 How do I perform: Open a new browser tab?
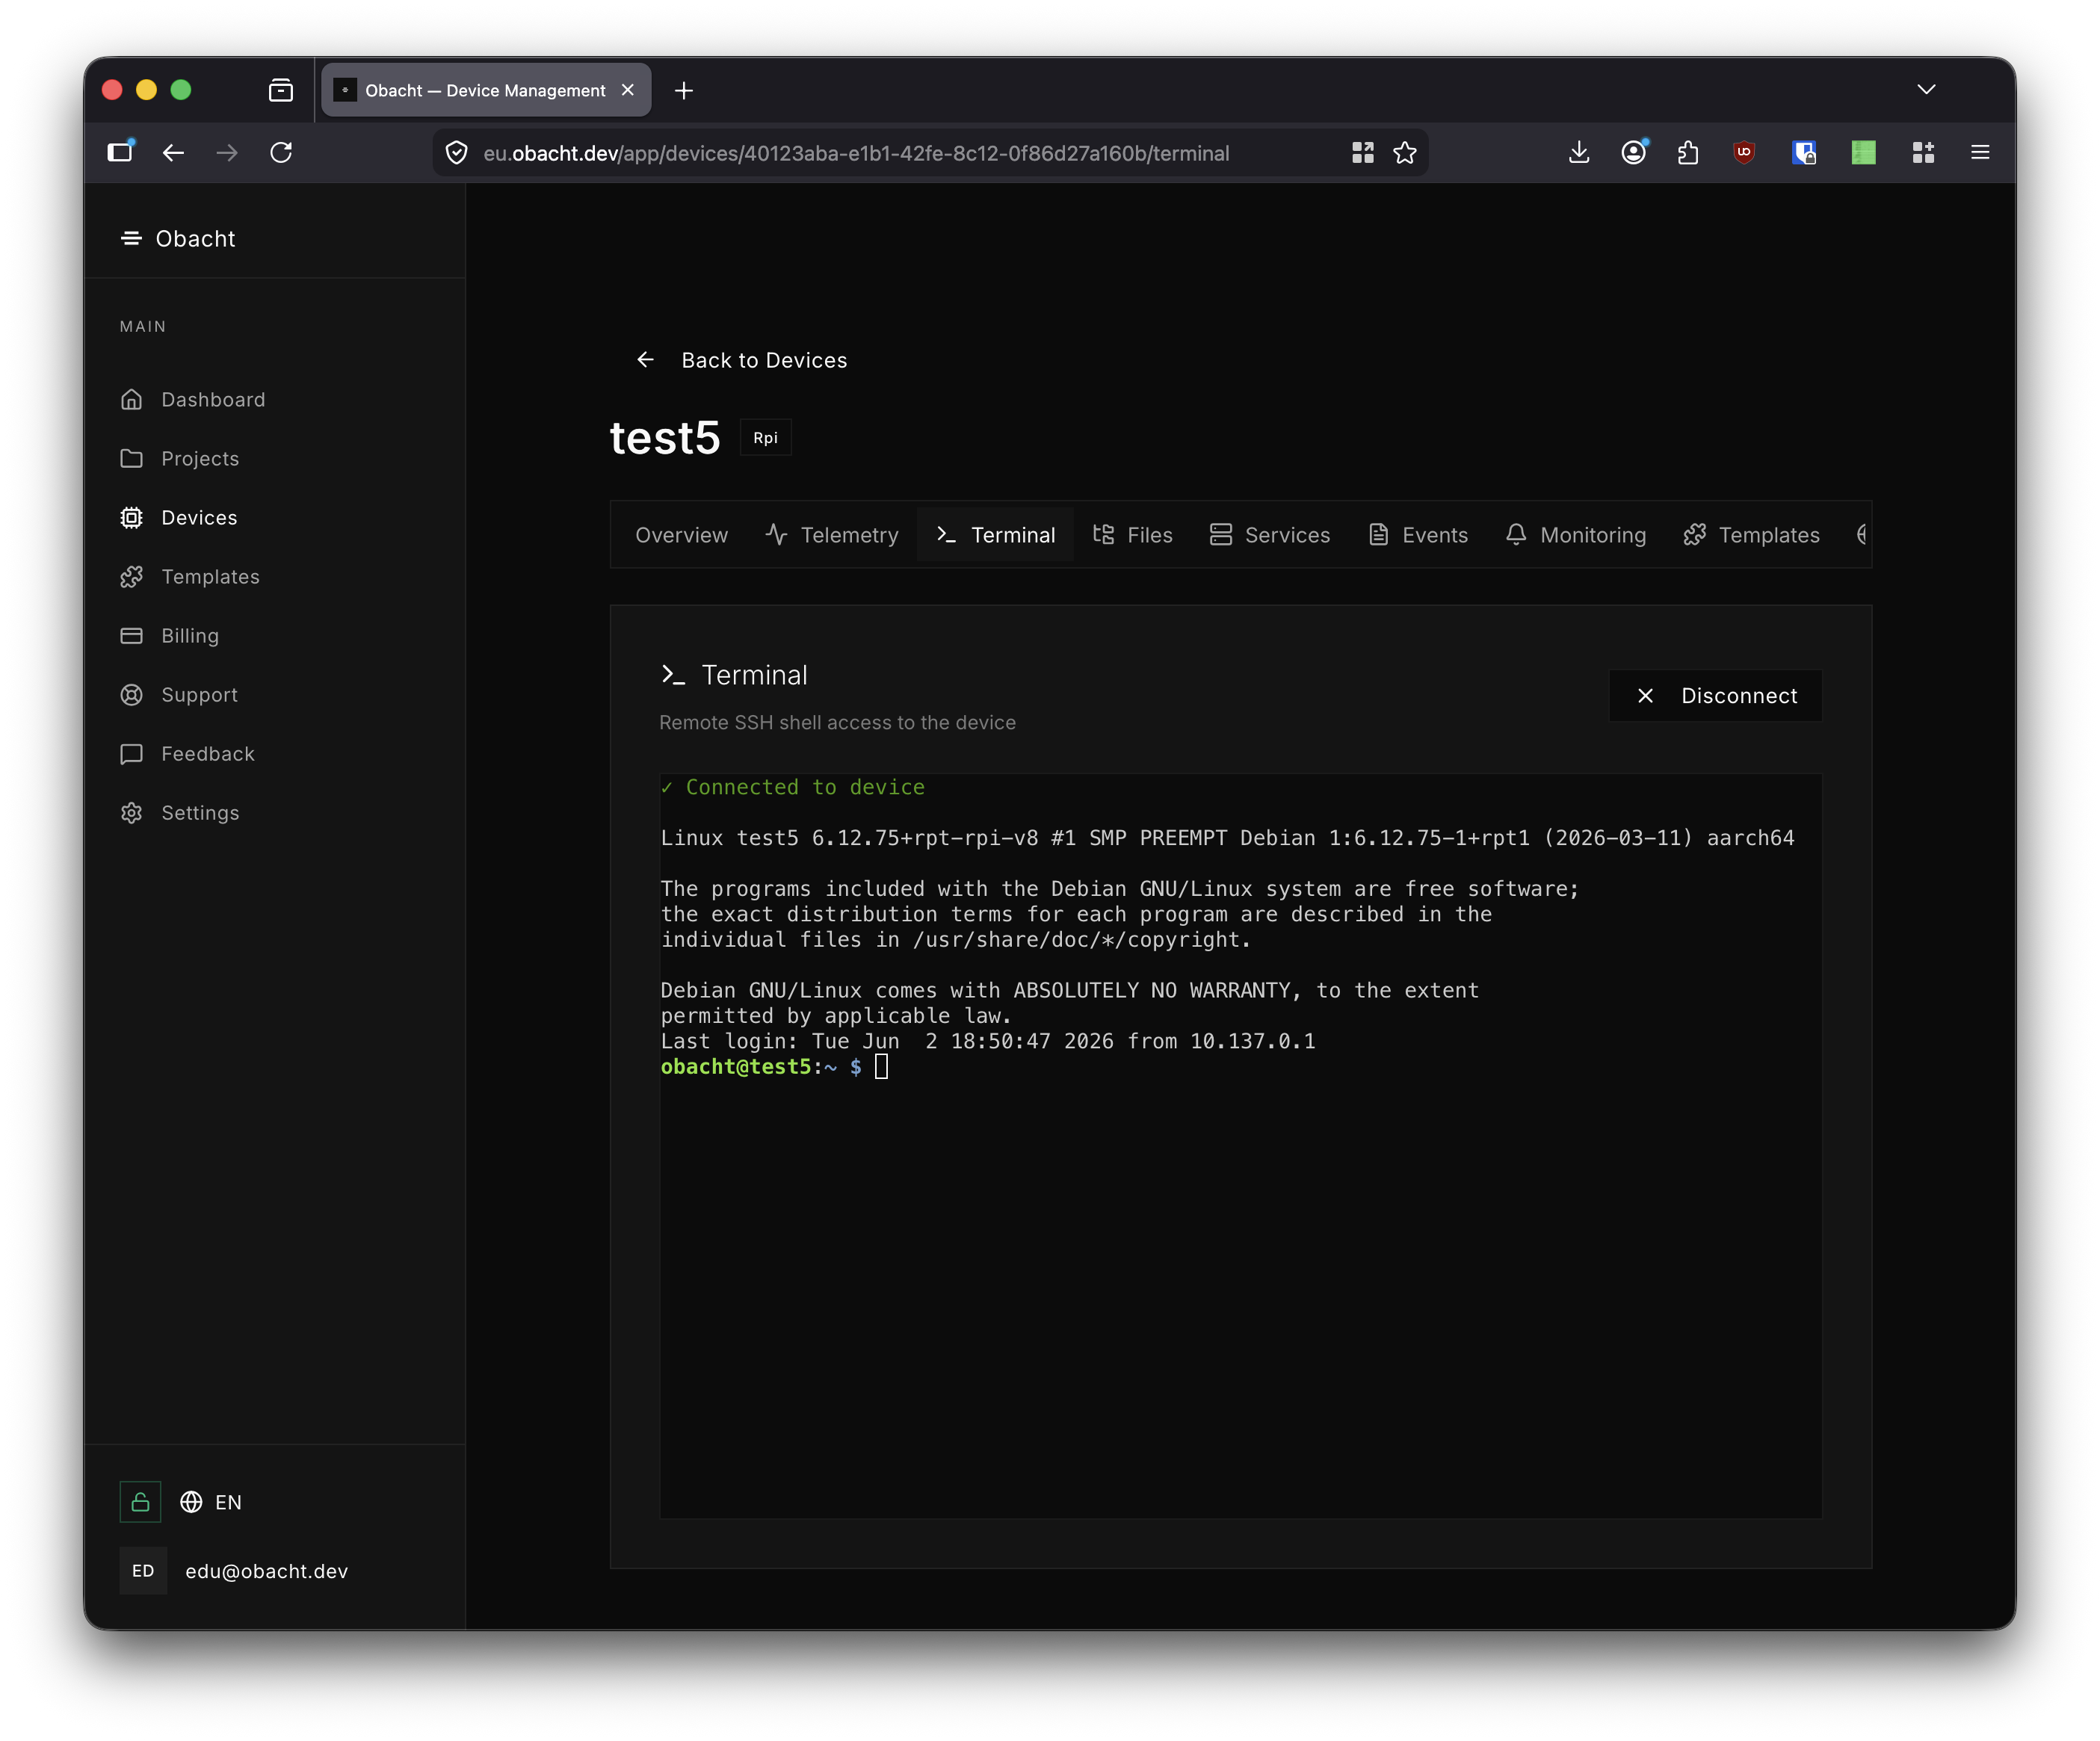684,91
